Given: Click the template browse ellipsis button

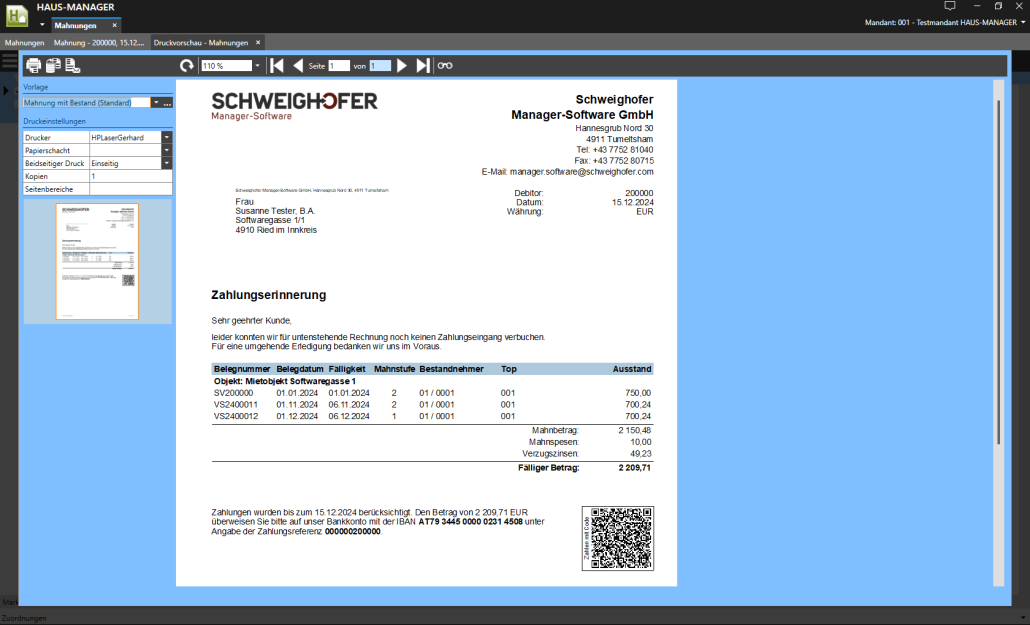Looking at the screenshot, I should click(168, 103).
